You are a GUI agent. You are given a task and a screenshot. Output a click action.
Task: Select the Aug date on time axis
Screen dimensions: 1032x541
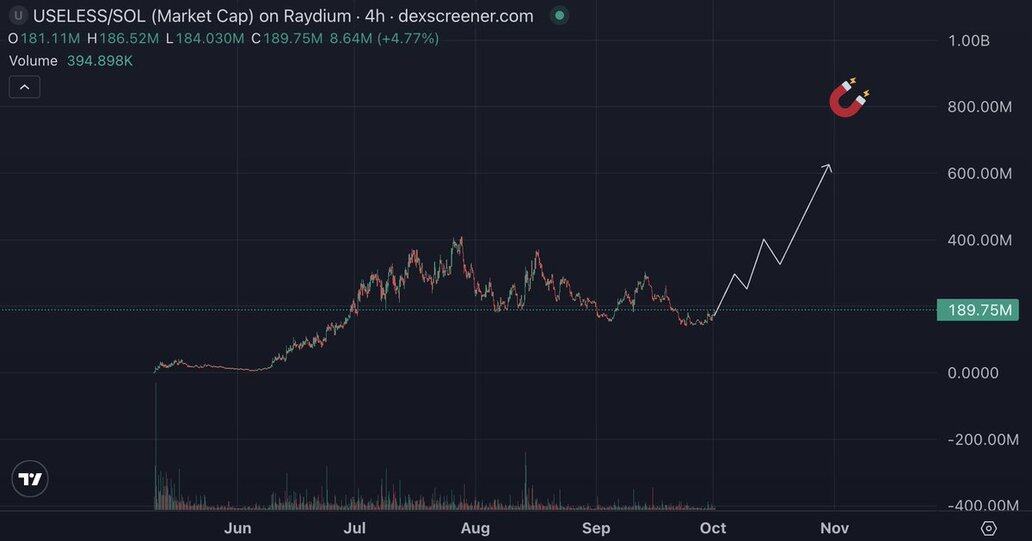(475, 528)
